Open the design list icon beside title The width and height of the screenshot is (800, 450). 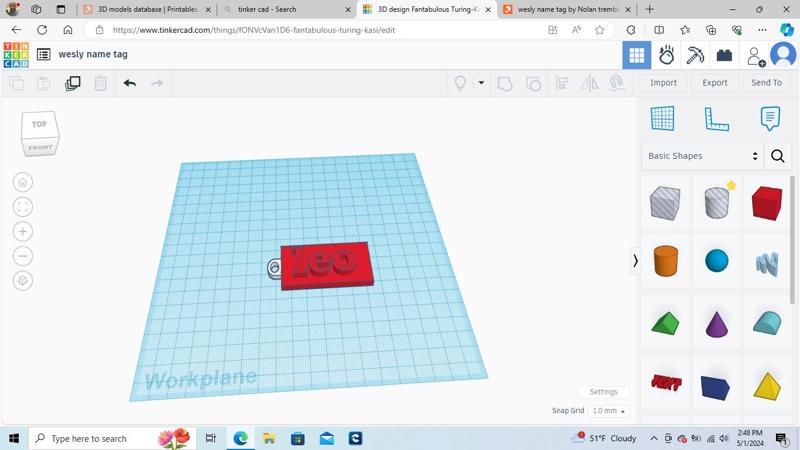coord(44,54)
